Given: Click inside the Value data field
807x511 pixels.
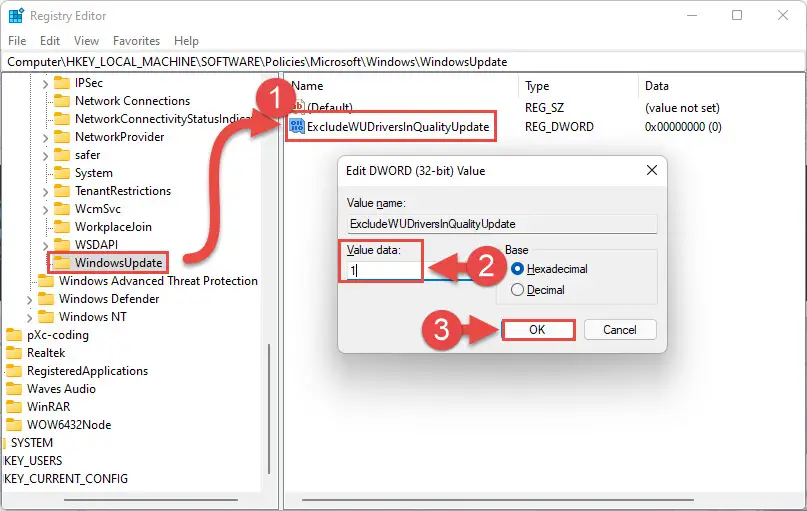Looking at the screenshot, I should (384, 270).
